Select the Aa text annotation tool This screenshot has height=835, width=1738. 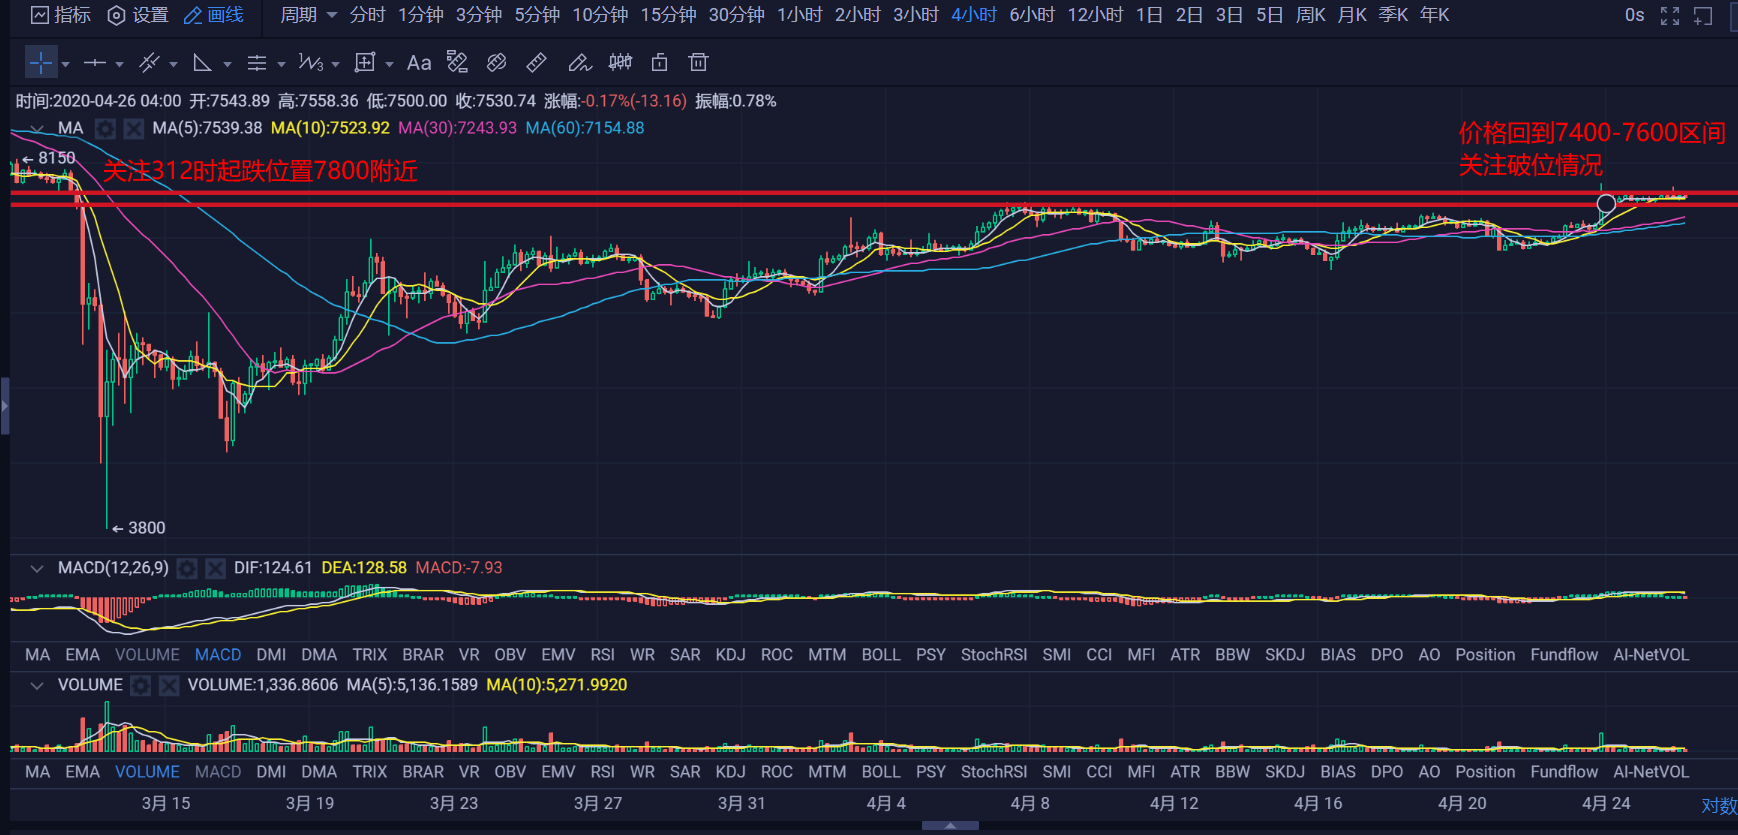coord(419,63)
